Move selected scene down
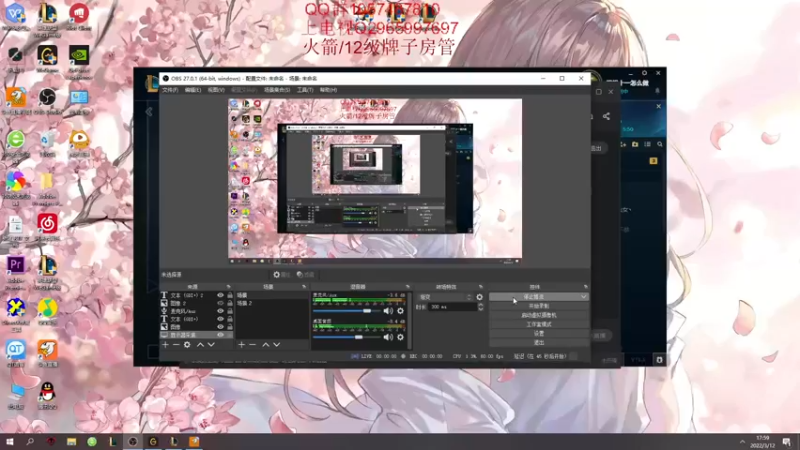Screen dimensions: 800x450 [x=277, y=345]
